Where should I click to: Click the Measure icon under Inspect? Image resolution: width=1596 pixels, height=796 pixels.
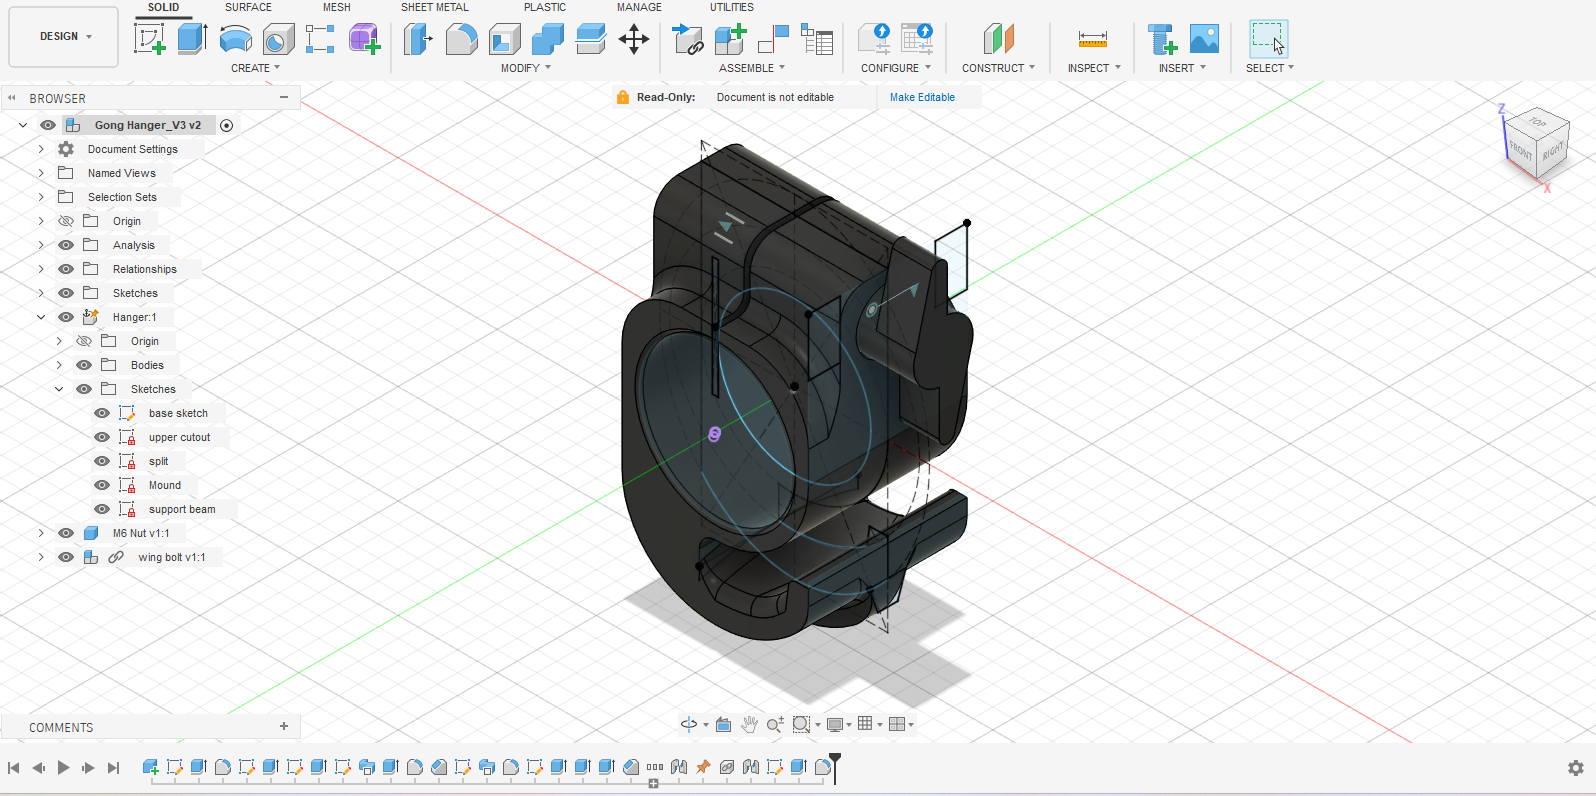[1092, 39]
